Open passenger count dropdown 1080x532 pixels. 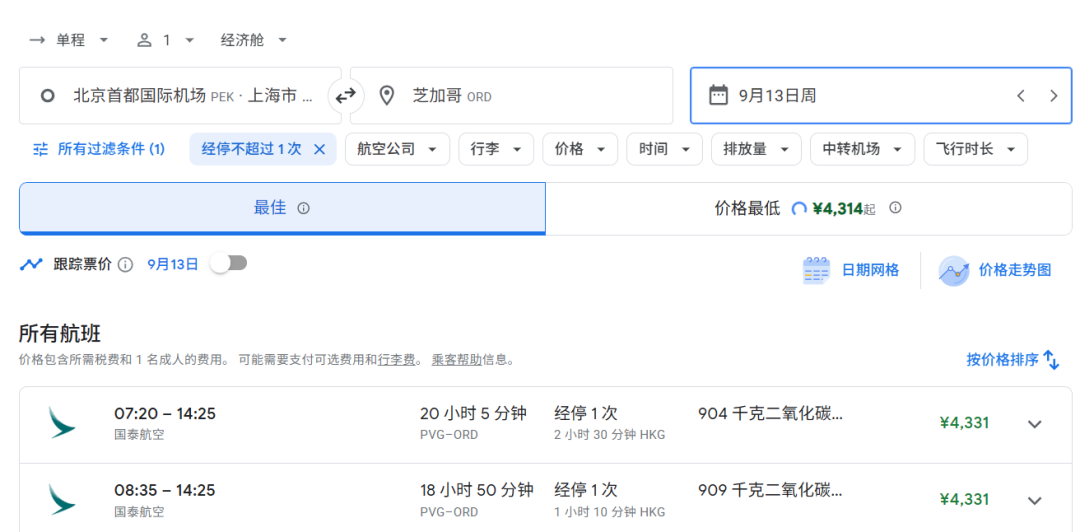coord(166,40)
